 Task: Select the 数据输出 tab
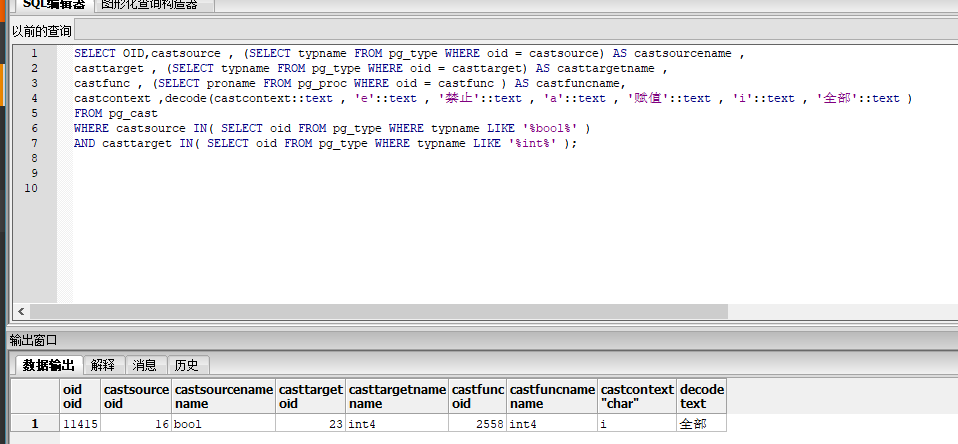(x=48, y=365)
